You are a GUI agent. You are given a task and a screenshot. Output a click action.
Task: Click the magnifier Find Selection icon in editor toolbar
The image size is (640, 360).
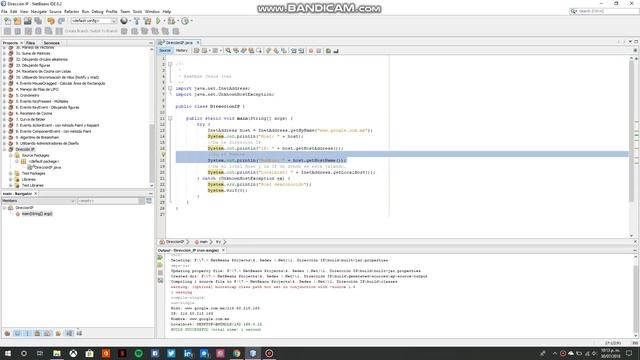[x=228, y=51]
